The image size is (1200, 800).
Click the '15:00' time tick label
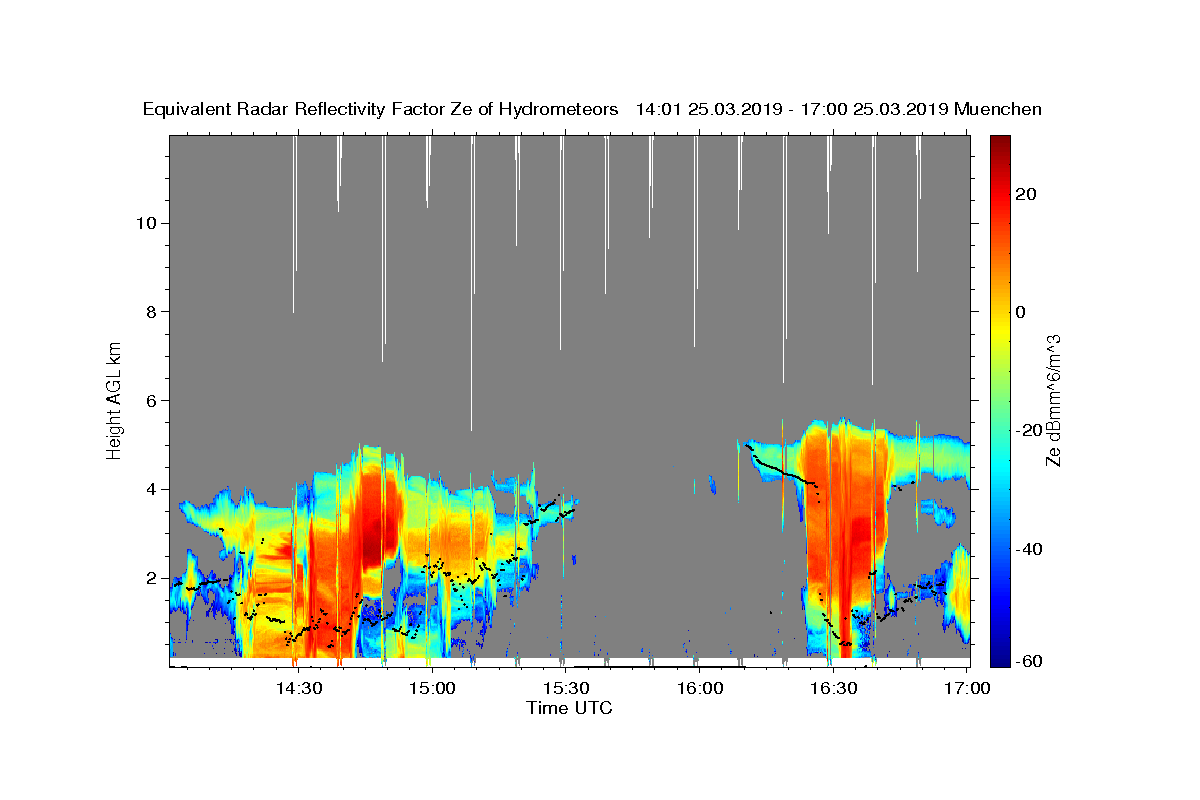[x=431, y=688]
